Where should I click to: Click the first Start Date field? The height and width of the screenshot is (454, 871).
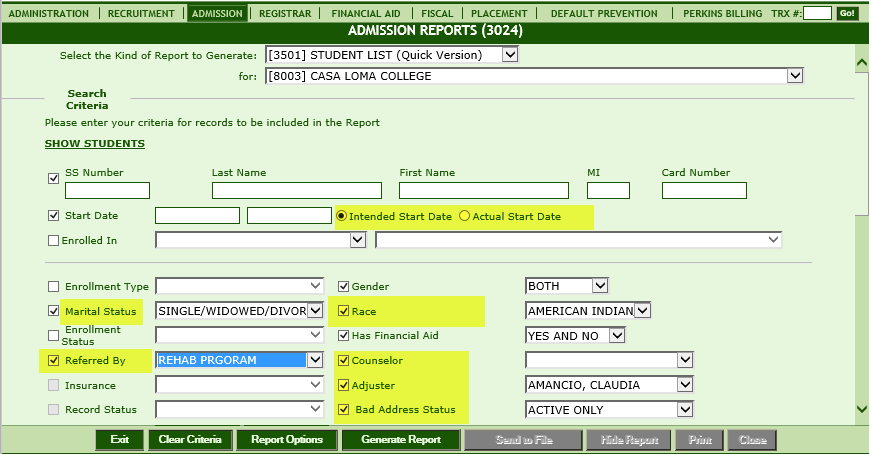197,216
